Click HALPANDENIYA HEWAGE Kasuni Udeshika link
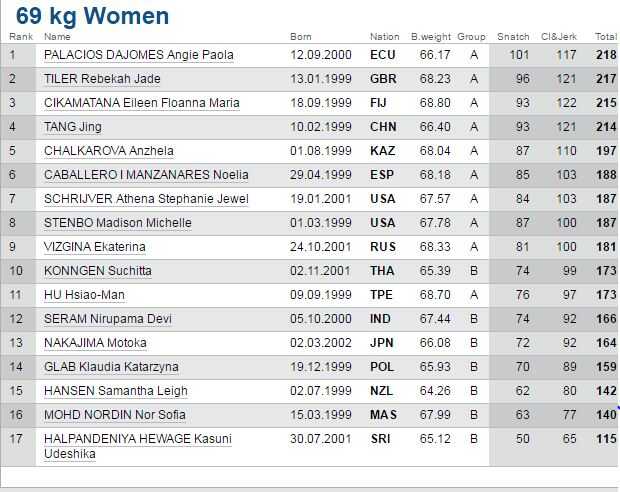This screenshot has width=620, height=492. pos(138,446)
